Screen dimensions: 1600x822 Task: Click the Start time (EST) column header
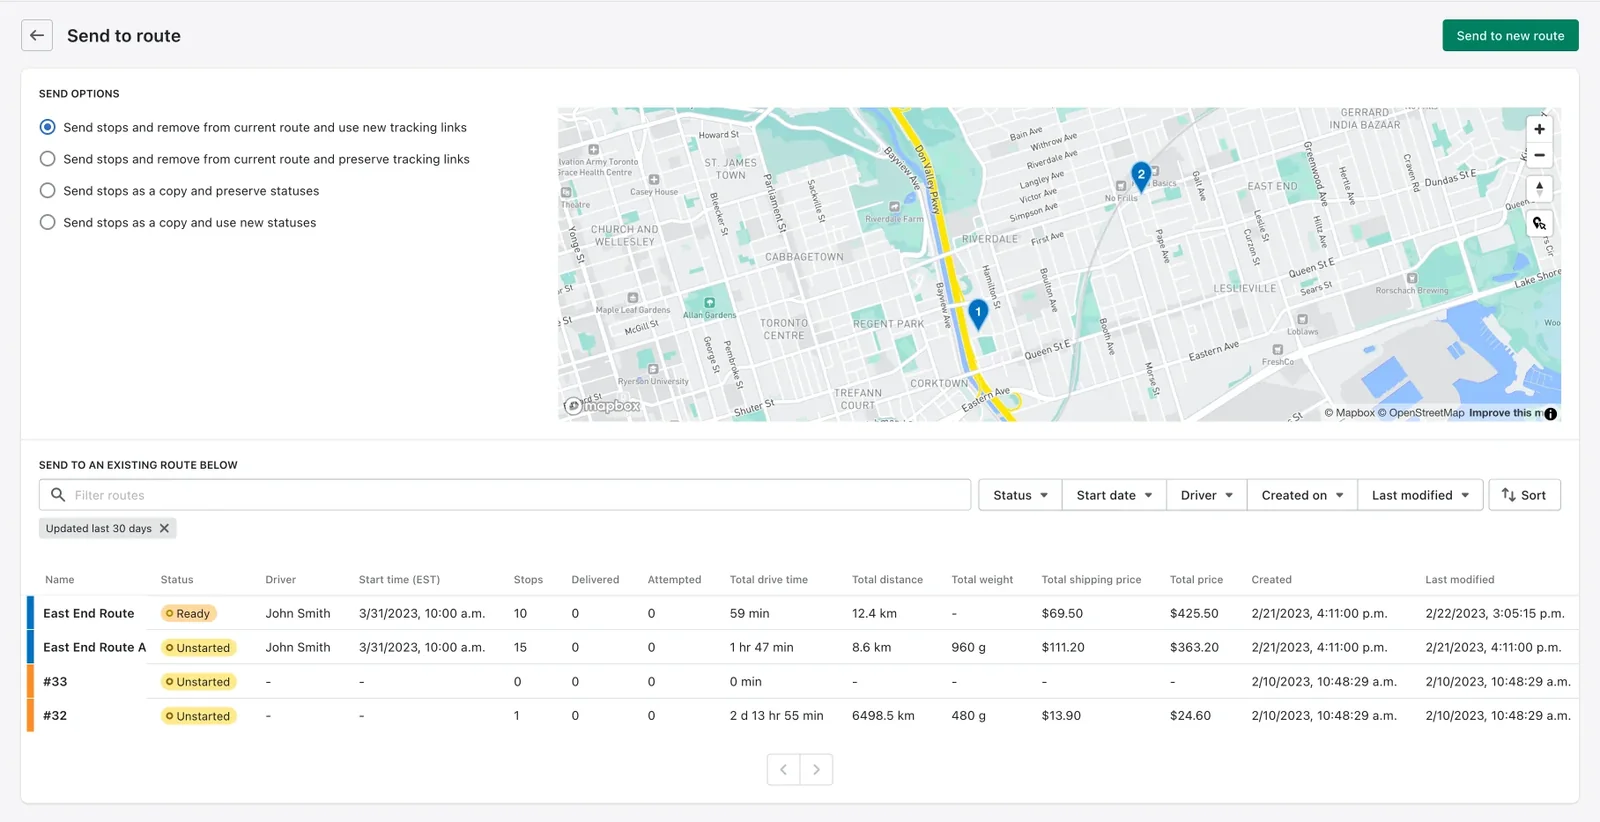pos(399,580)
